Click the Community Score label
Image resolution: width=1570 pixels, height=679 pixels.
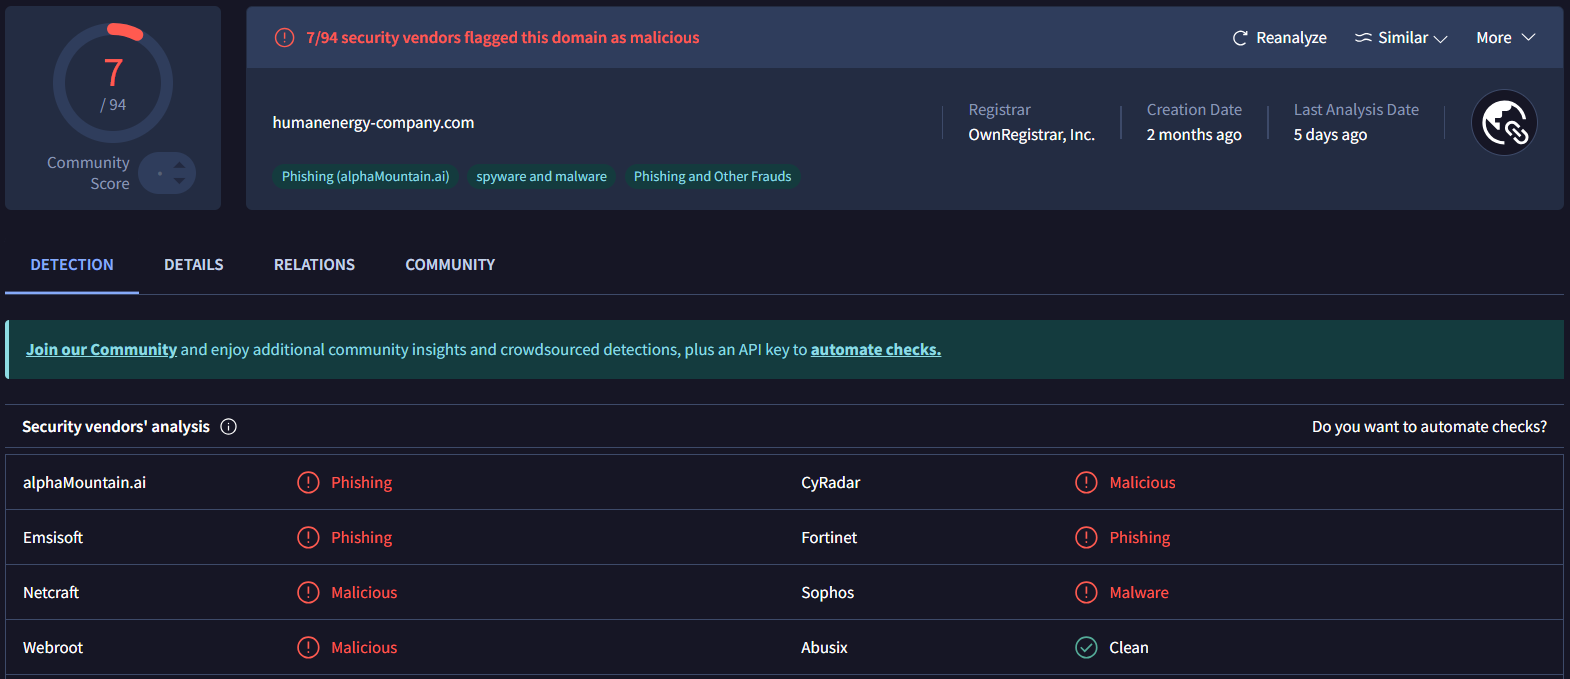click(88, 173)
